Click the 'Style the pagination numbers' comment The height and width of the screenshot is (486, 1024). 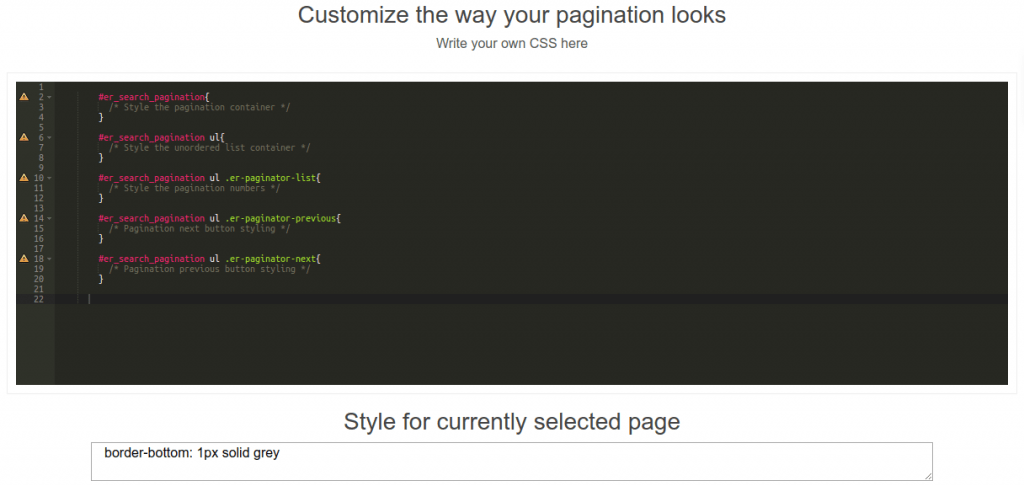195,188
